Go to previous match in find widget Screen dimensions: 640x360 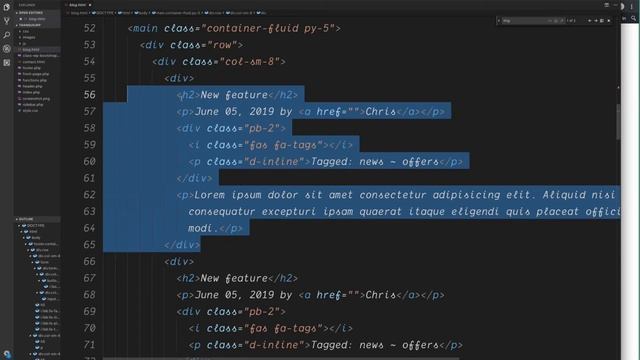coord(589,20)
